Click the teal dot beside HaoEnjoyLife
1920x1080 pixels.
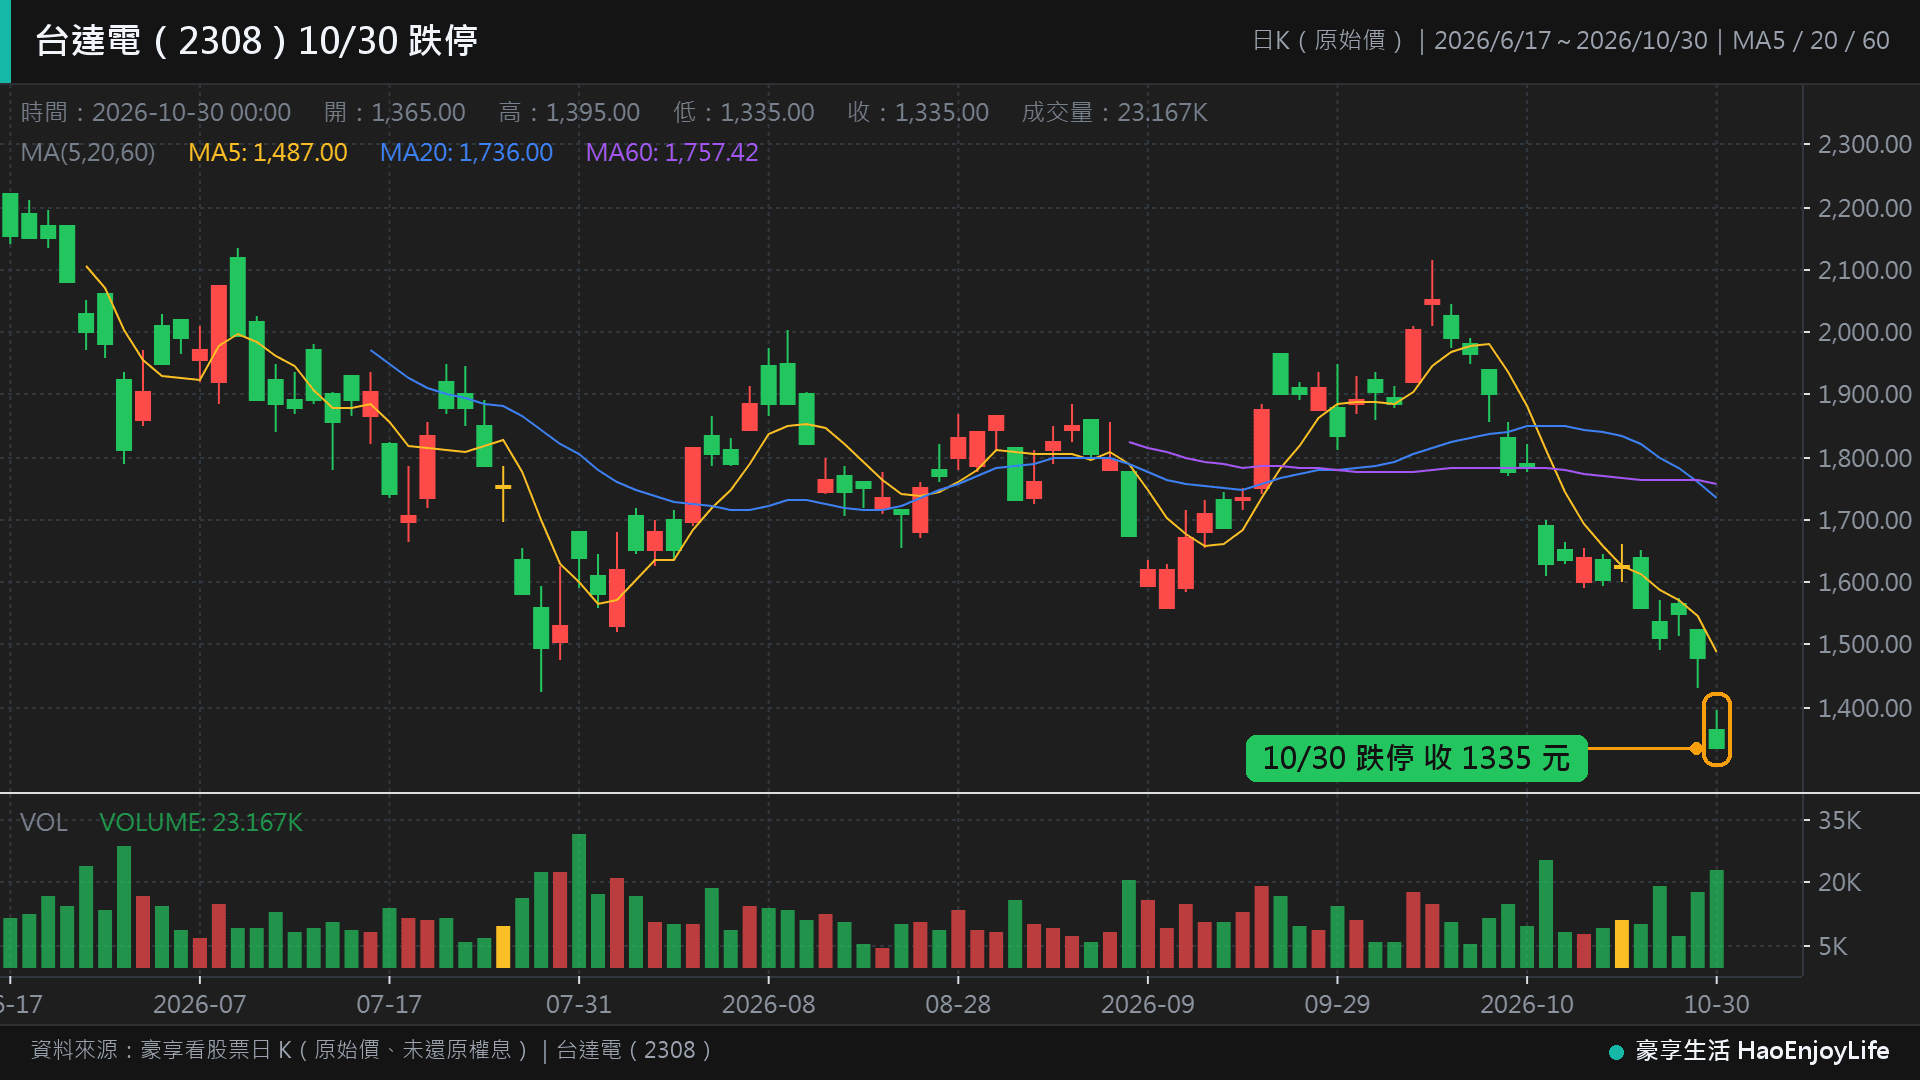1616,1052
